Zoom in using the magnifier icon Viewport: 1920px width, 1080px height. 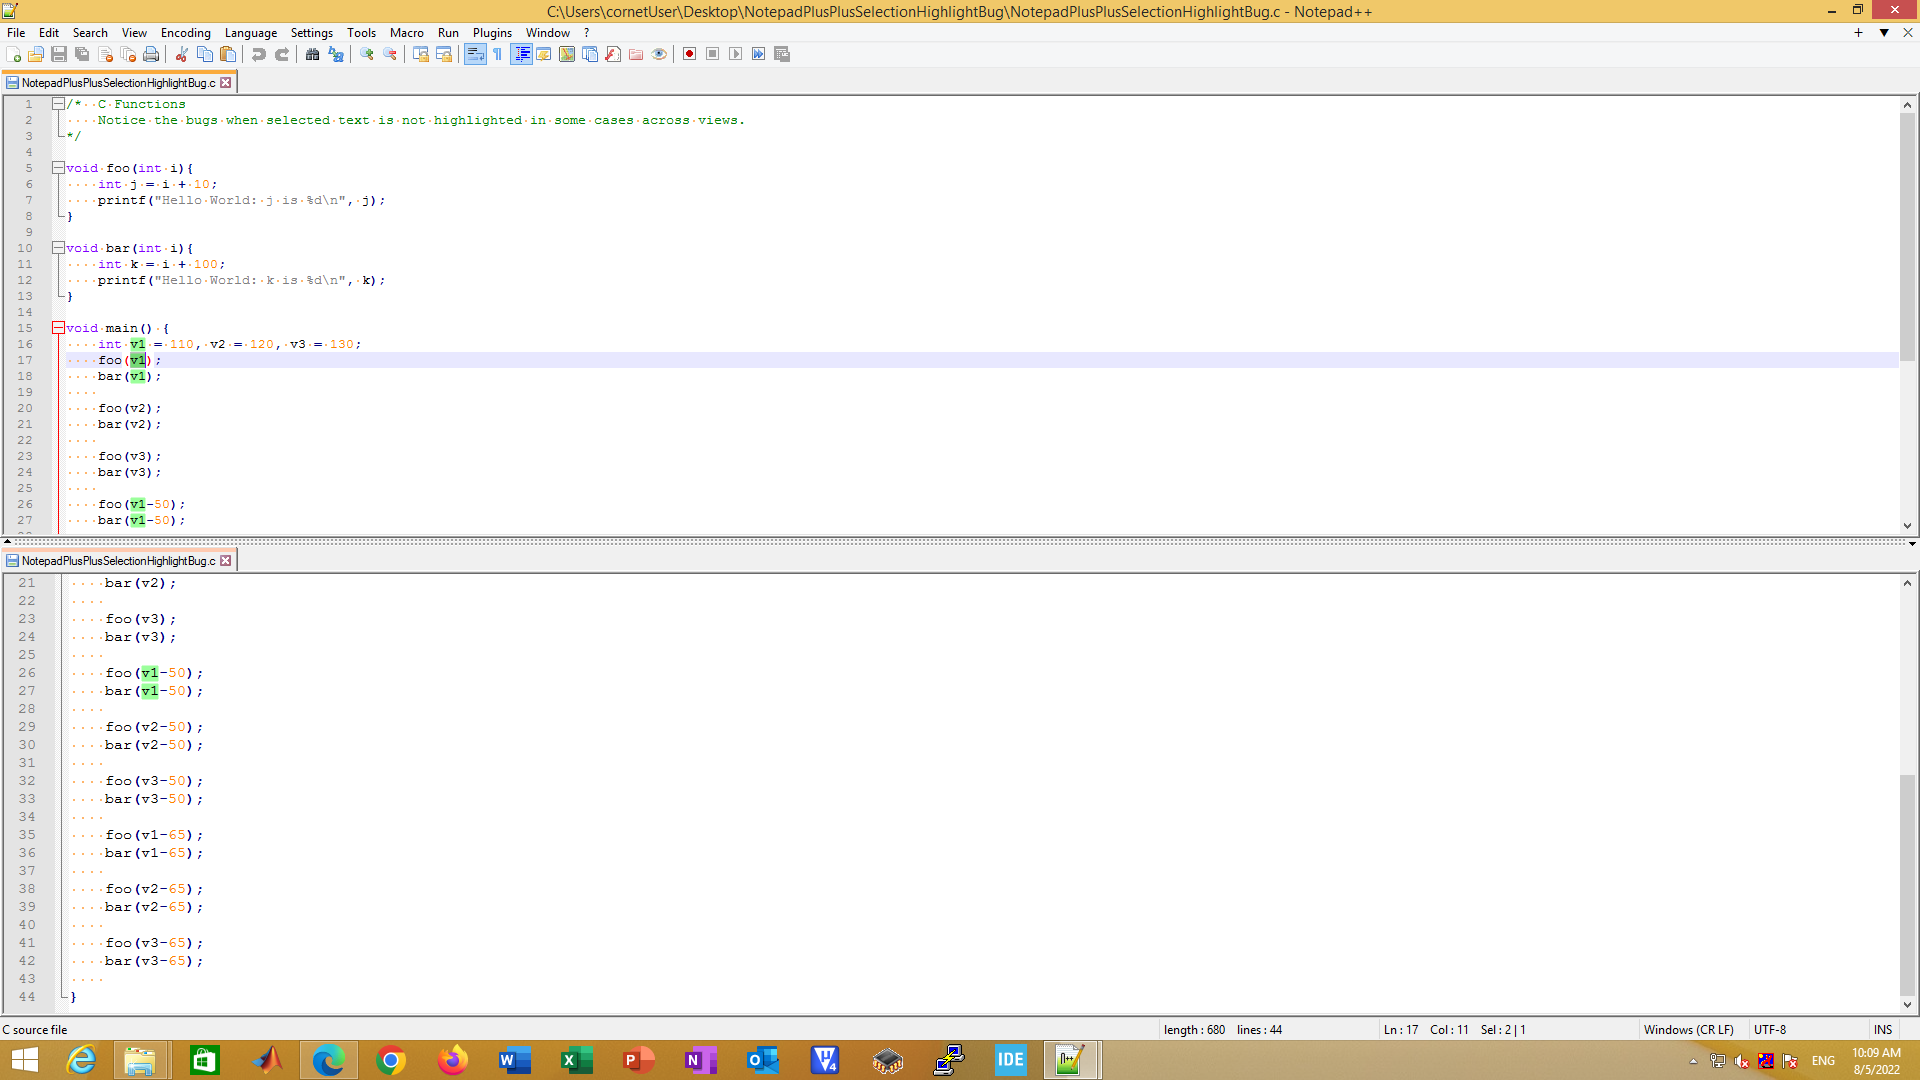364,54
